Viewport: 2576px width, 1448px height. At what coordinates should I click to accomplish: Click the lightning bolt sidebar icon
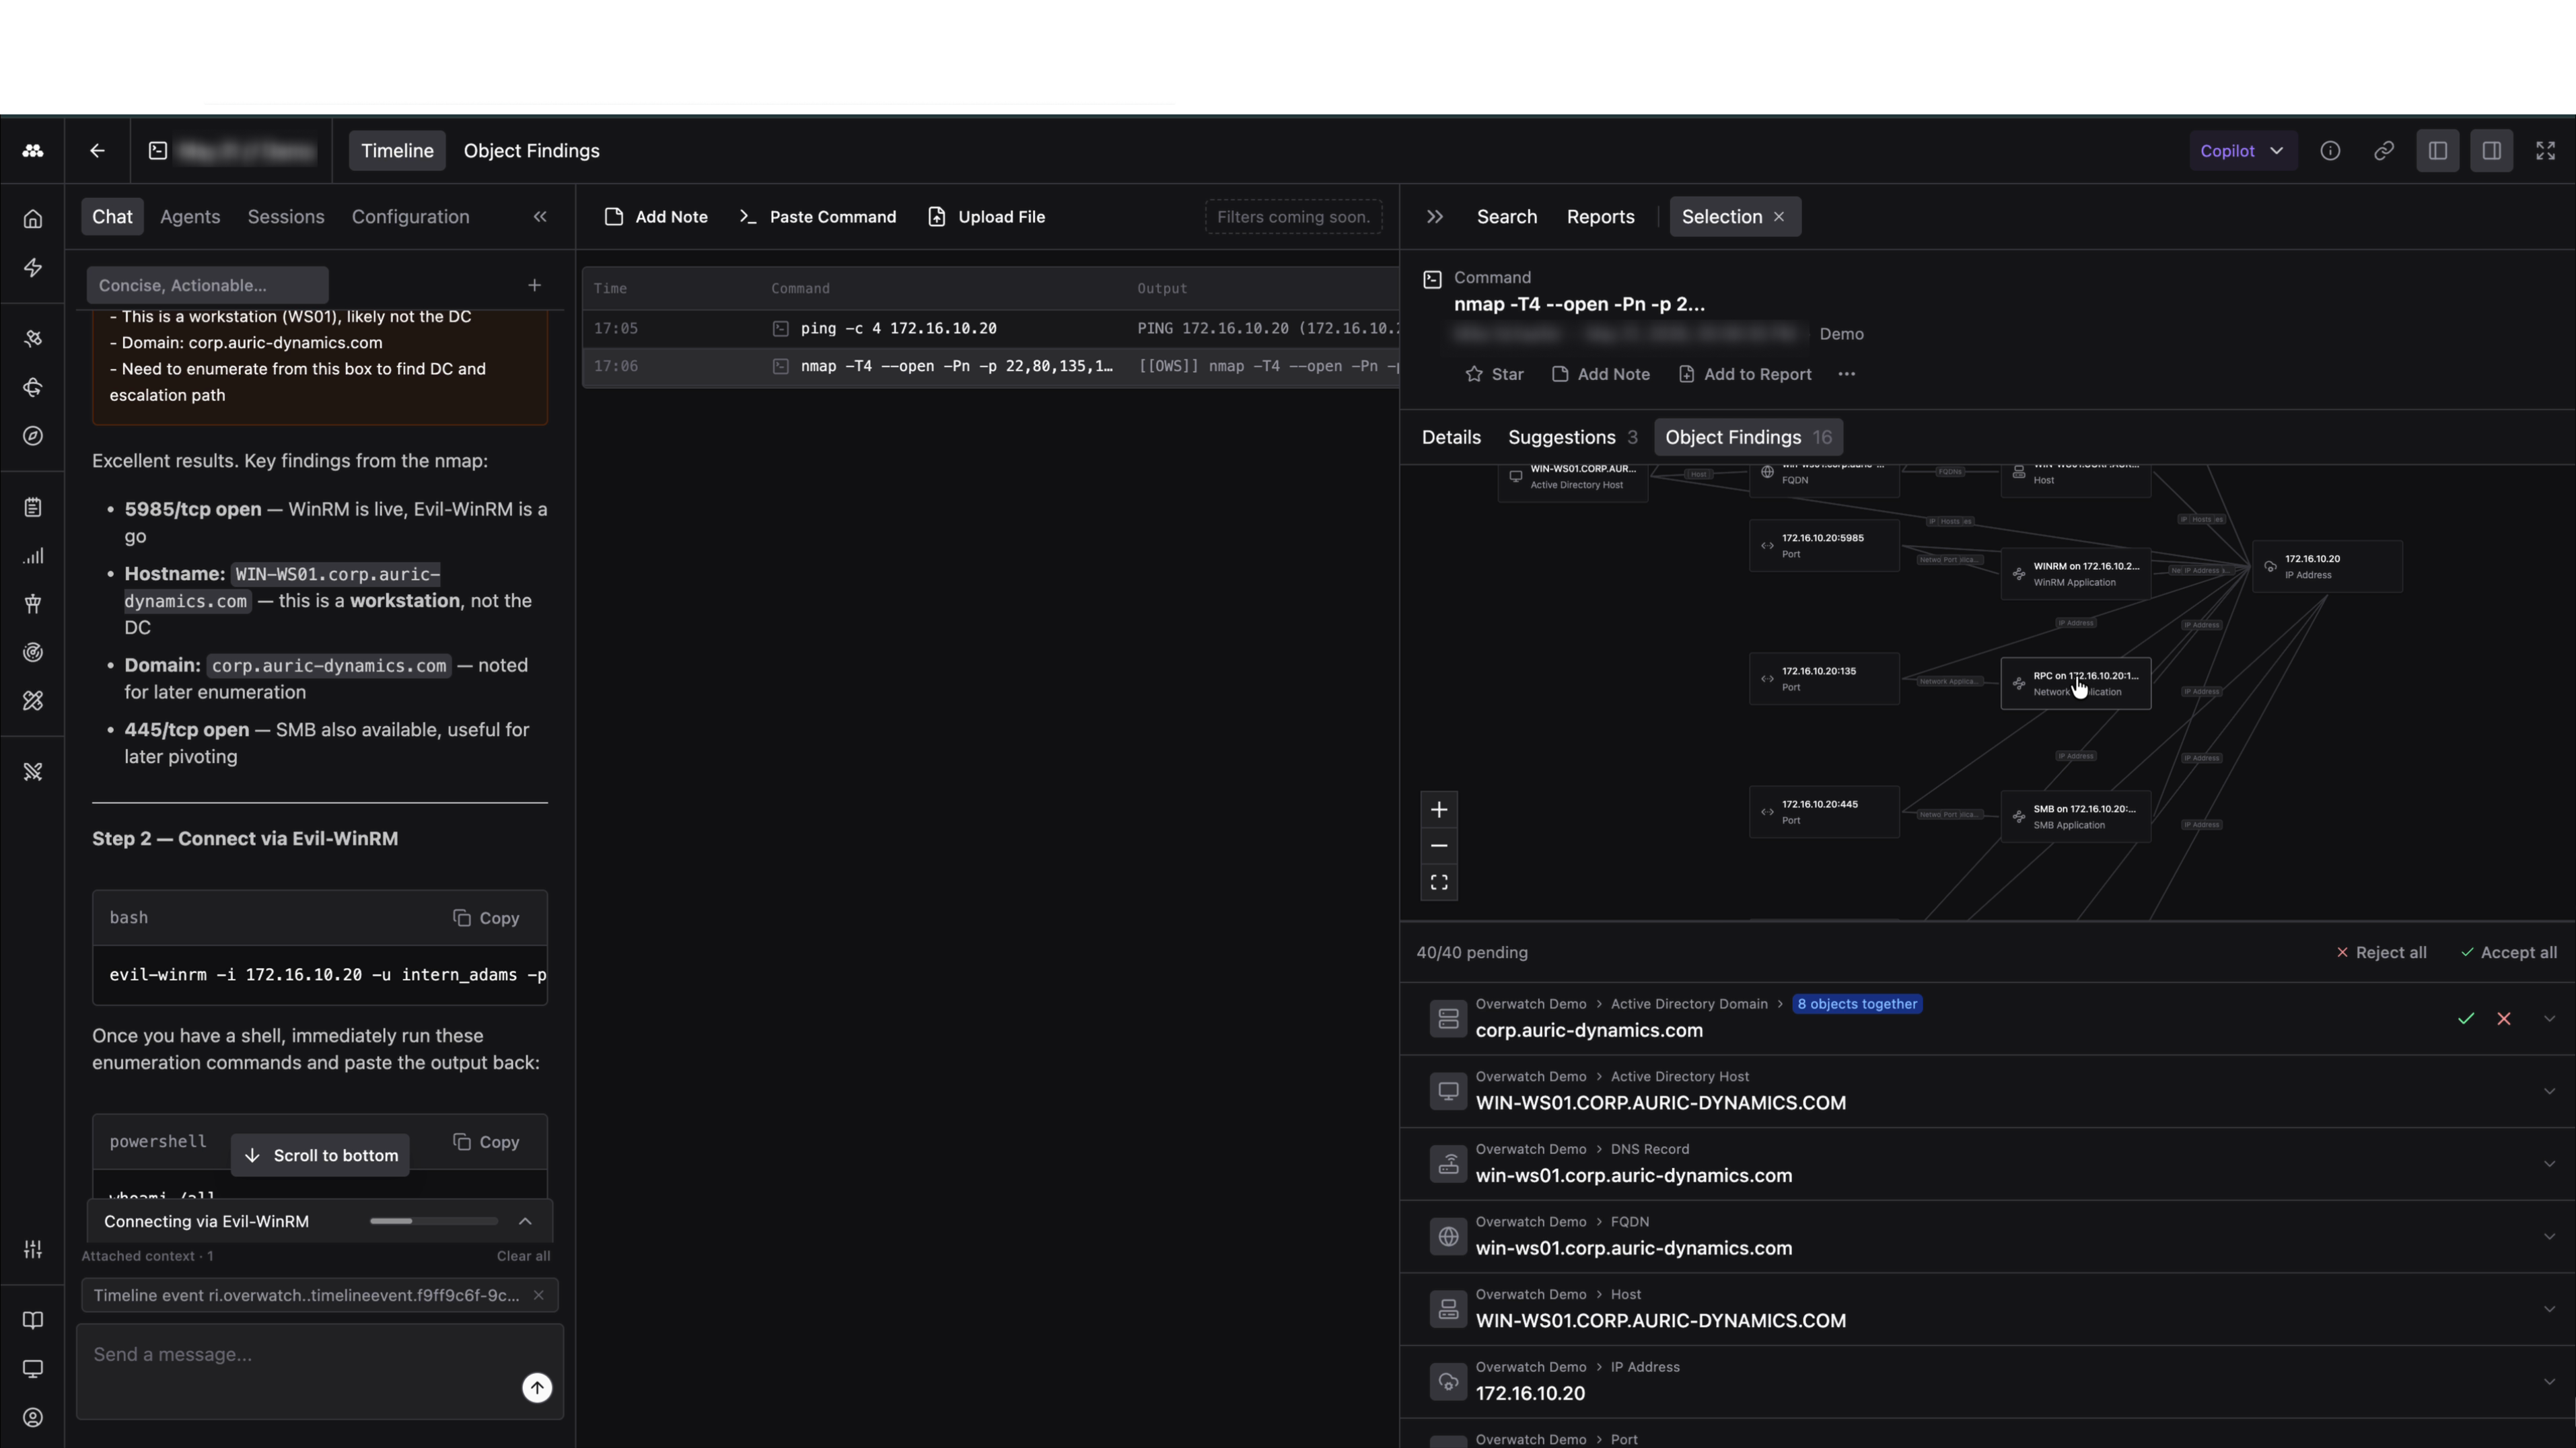click(x=33, y=268)
